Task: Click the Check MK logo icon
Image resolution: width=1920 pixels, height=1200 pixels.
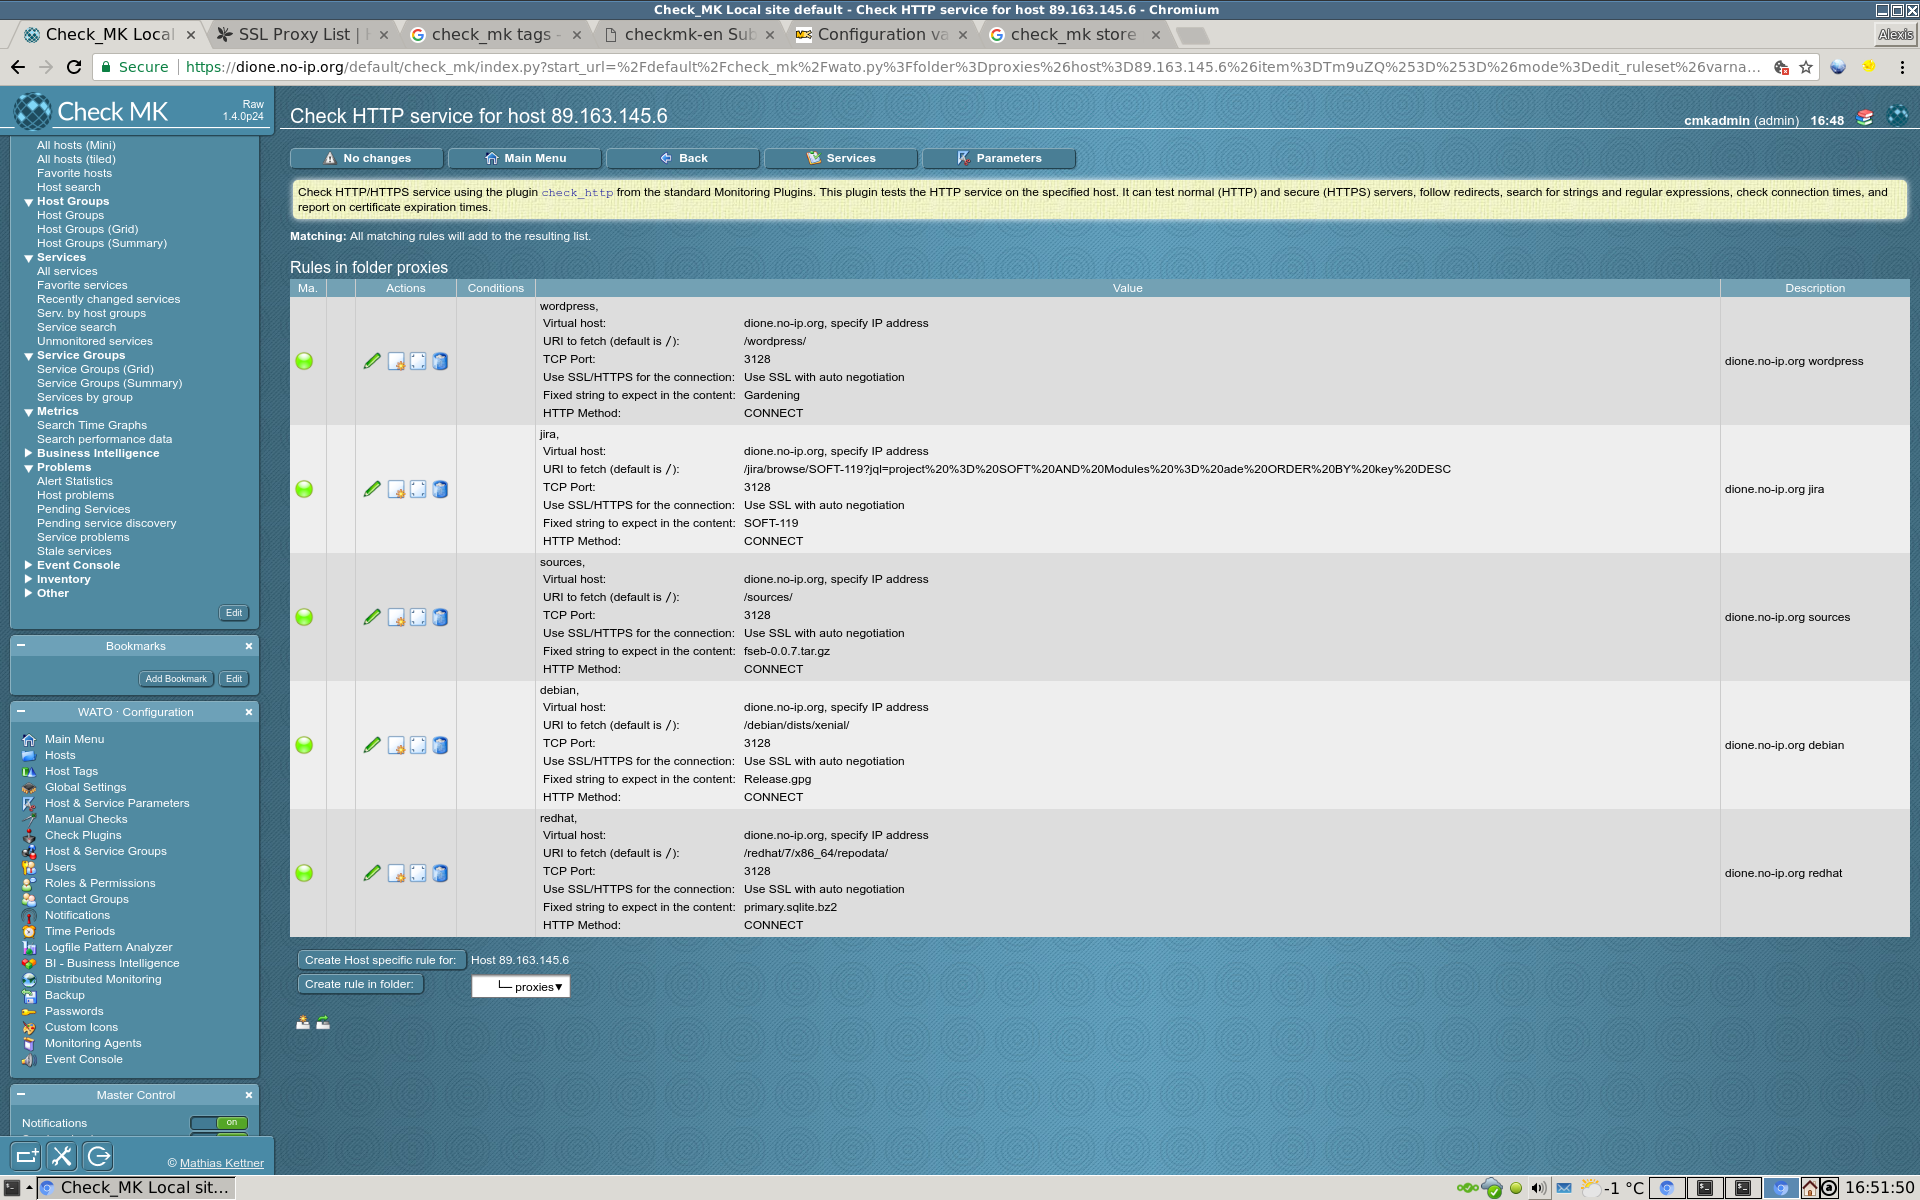Action: 32,111
